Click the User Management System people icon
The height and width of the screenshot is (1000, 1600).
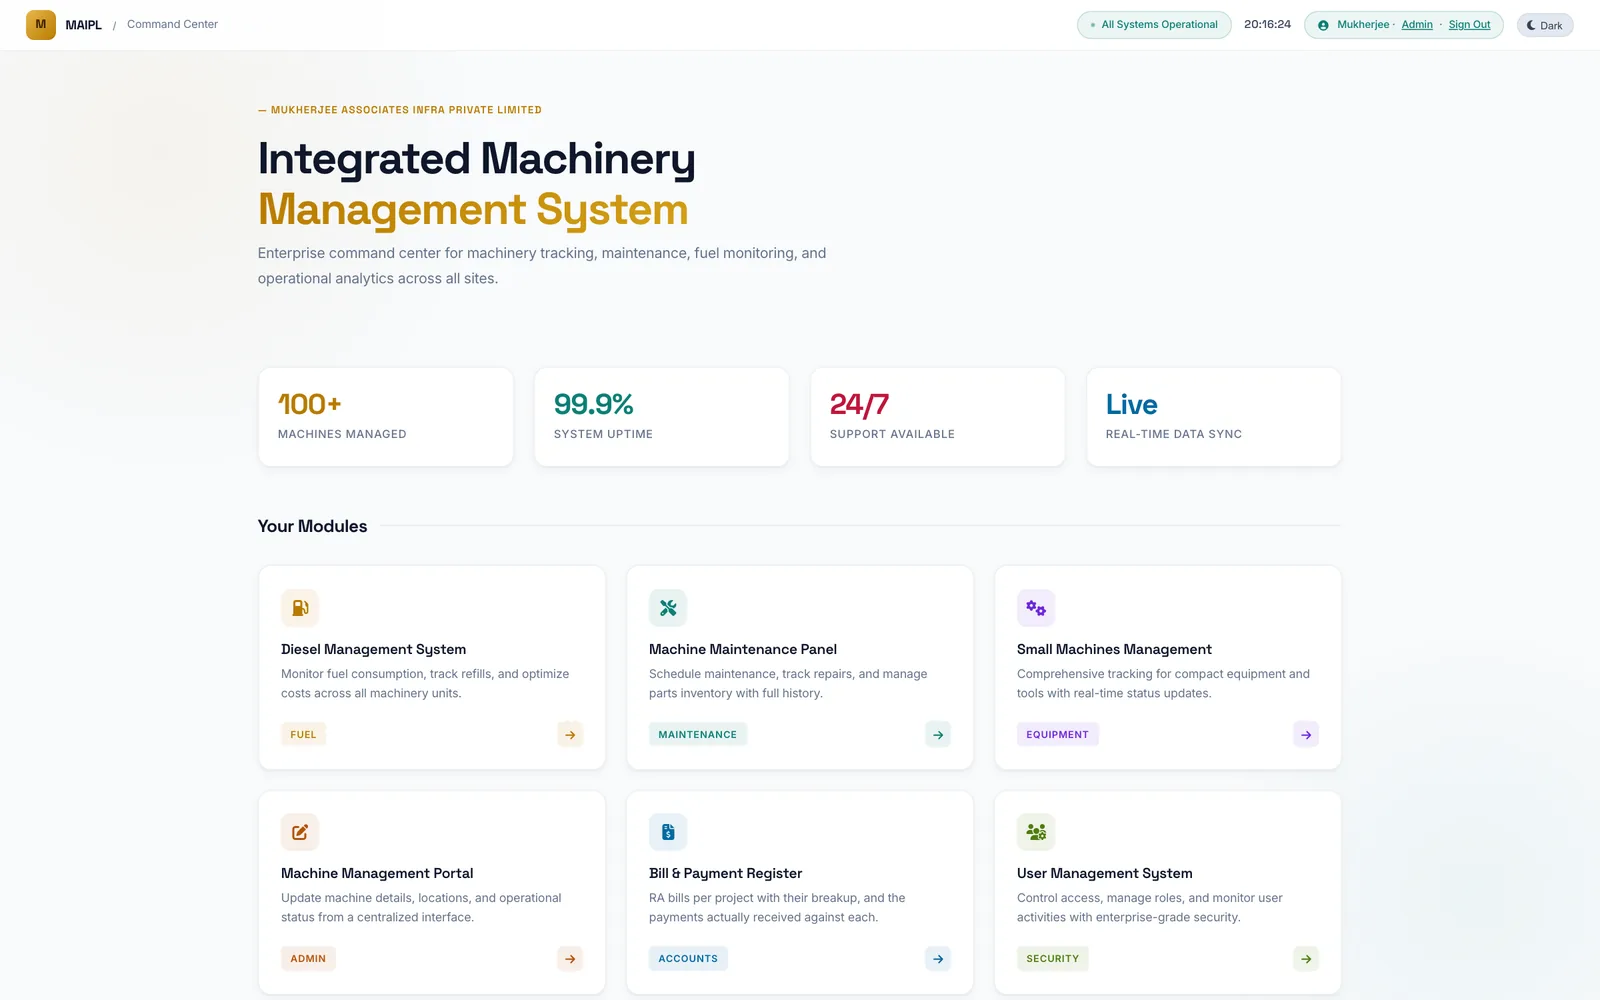coord(1036,832)
